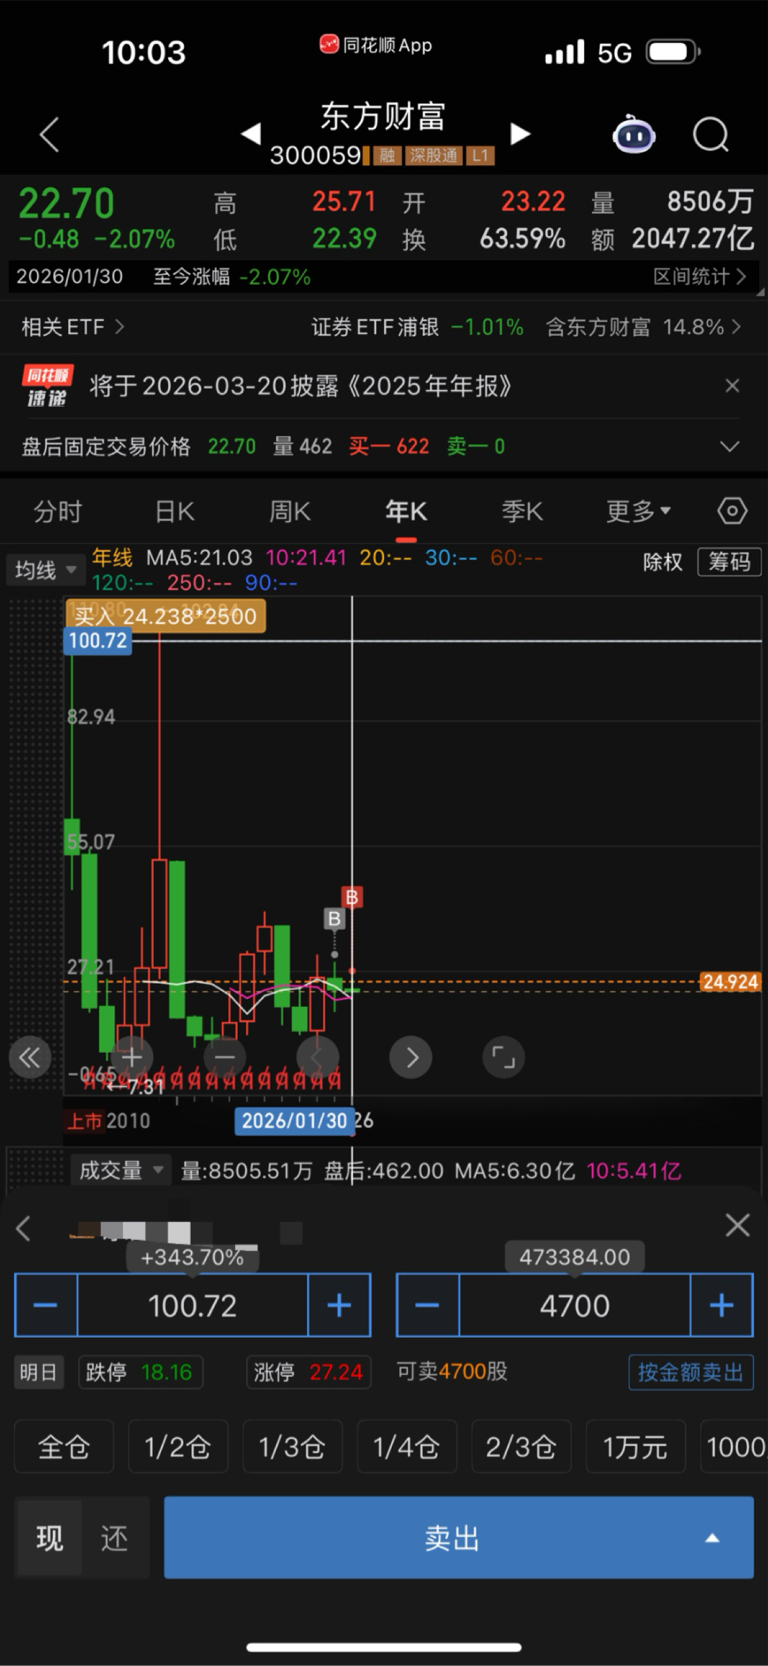Toggle 筹码 chip distribution button
The width and height of the screenshot is (768, 1666).
coord(729,562)
